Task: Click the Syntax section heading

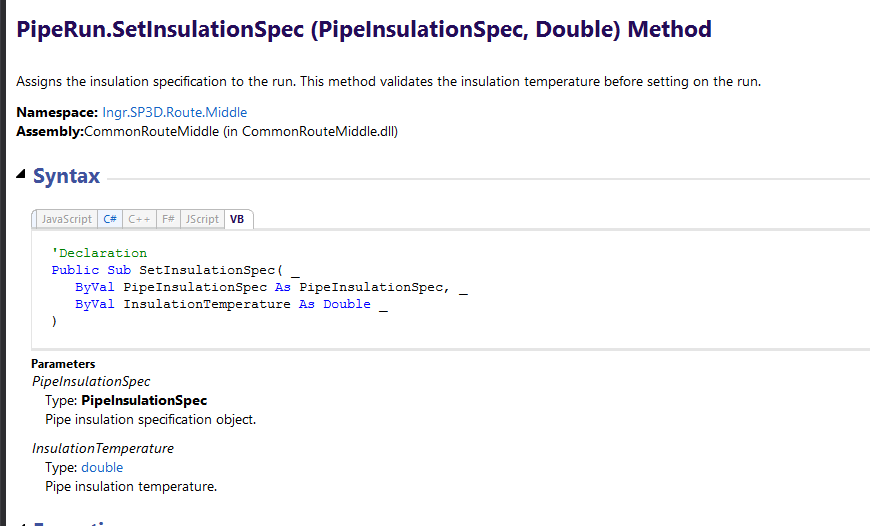Action: tap(67, 176)
